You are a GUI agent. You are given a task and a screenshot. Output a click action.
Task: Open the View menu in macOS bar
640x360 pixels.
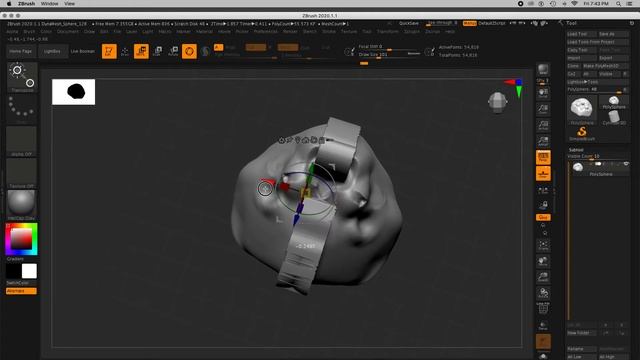coord(69,4)
